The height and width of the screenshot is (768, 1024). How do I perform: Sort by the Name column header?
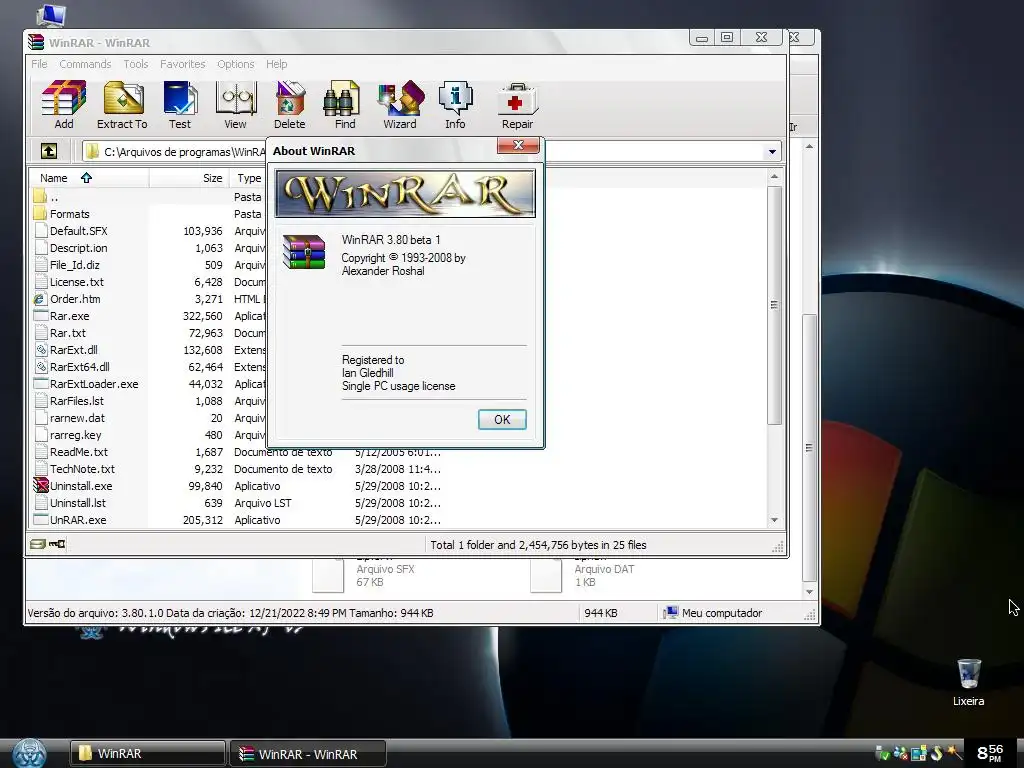coord(88,178)
